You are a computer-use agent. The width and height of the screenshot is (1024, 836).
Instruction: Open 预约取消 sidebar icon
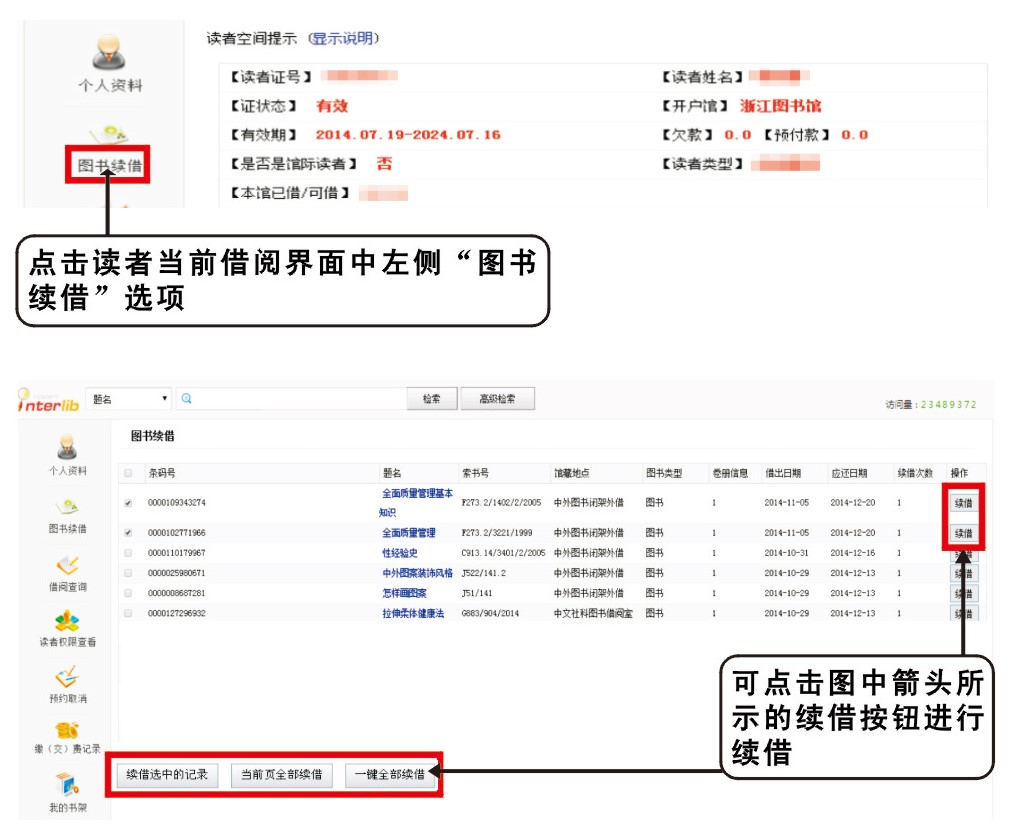[67, 678]
